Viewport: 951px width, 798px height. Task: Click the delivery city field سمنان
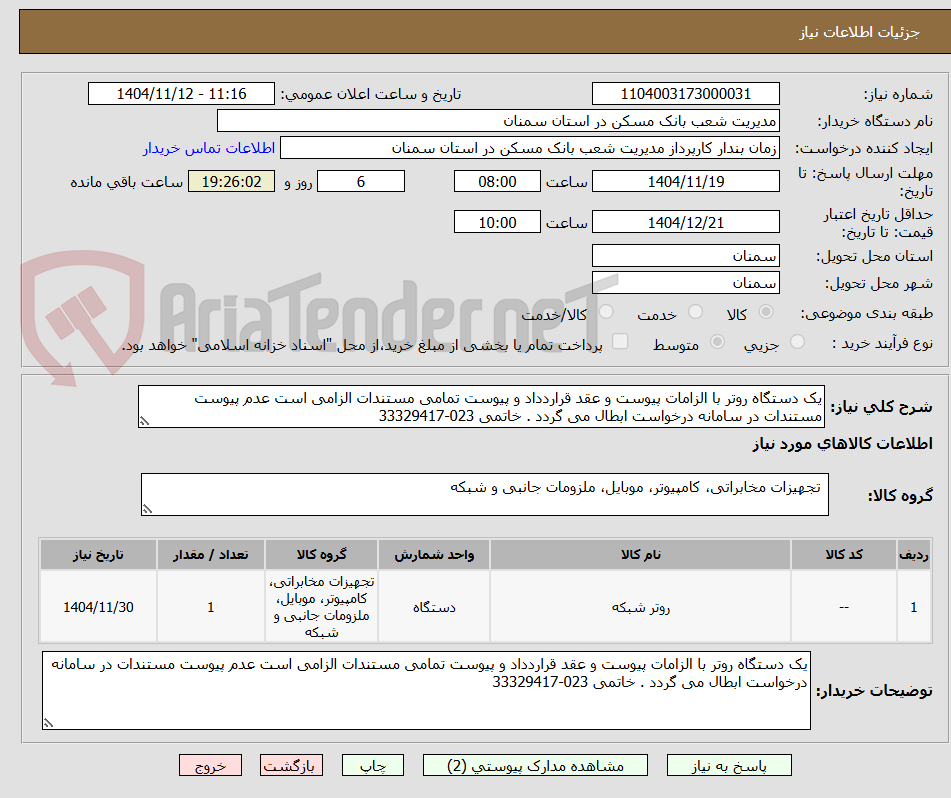coord(685,283)
